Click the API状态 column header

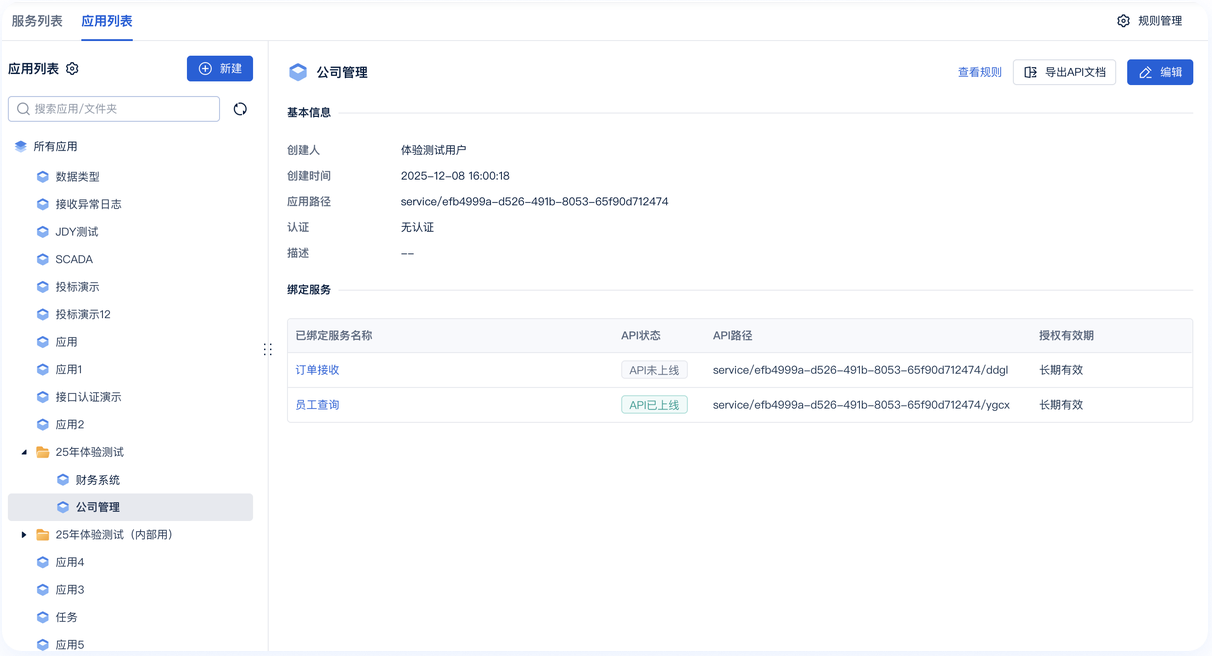click(x=641, y=336)
